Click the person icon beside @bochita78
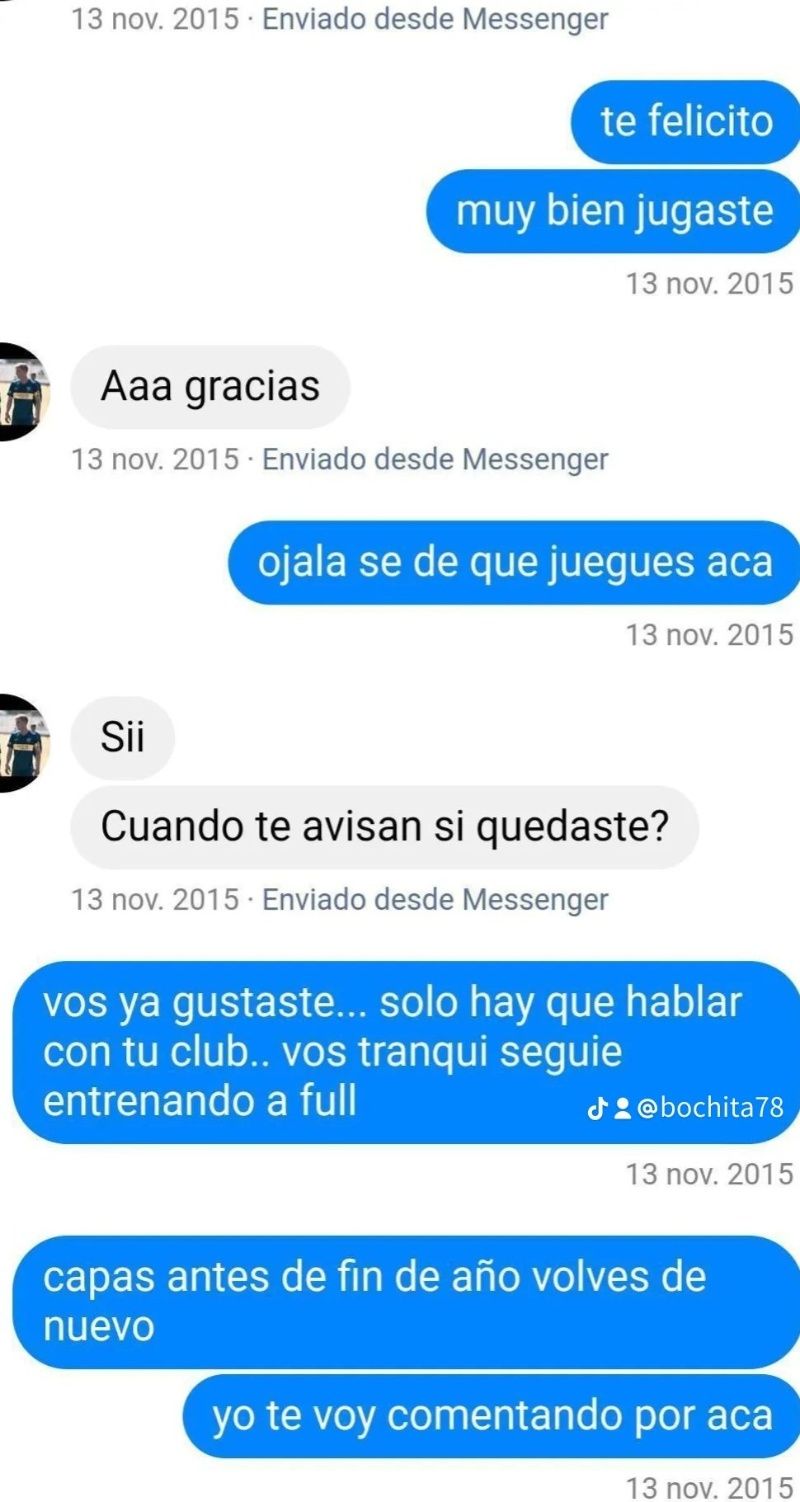Screen dimensions: 800x1502 tap(620, 1108)
